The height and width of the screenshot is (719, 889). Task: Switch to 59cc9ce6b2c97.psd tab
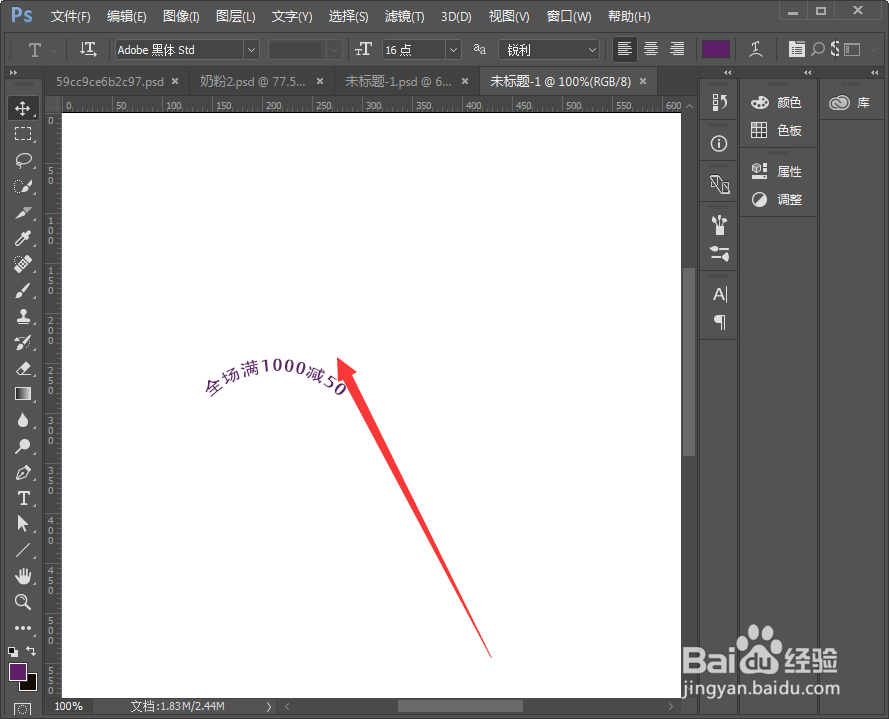tap(110, 82)
